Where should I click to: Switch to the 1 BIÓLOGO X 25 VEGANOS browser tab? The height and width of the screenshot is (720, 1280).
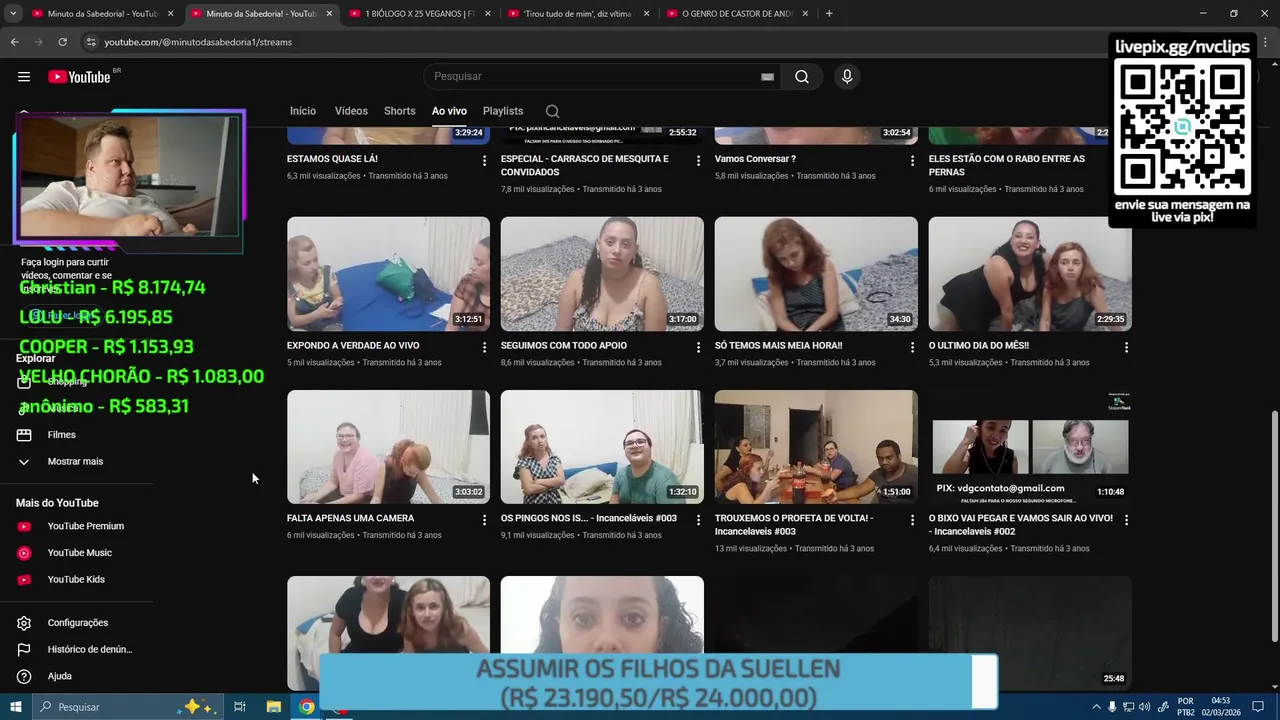tap(419, 14)
